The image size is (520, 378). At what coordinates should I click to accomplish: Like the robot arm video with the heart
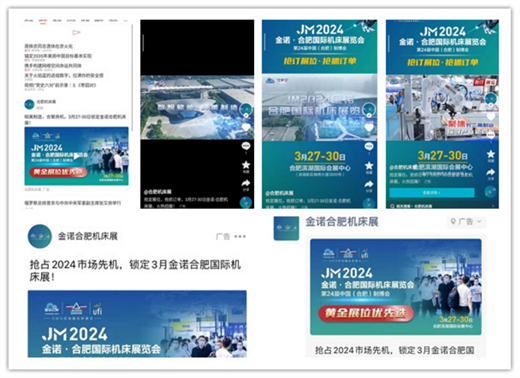pos(491,117)
